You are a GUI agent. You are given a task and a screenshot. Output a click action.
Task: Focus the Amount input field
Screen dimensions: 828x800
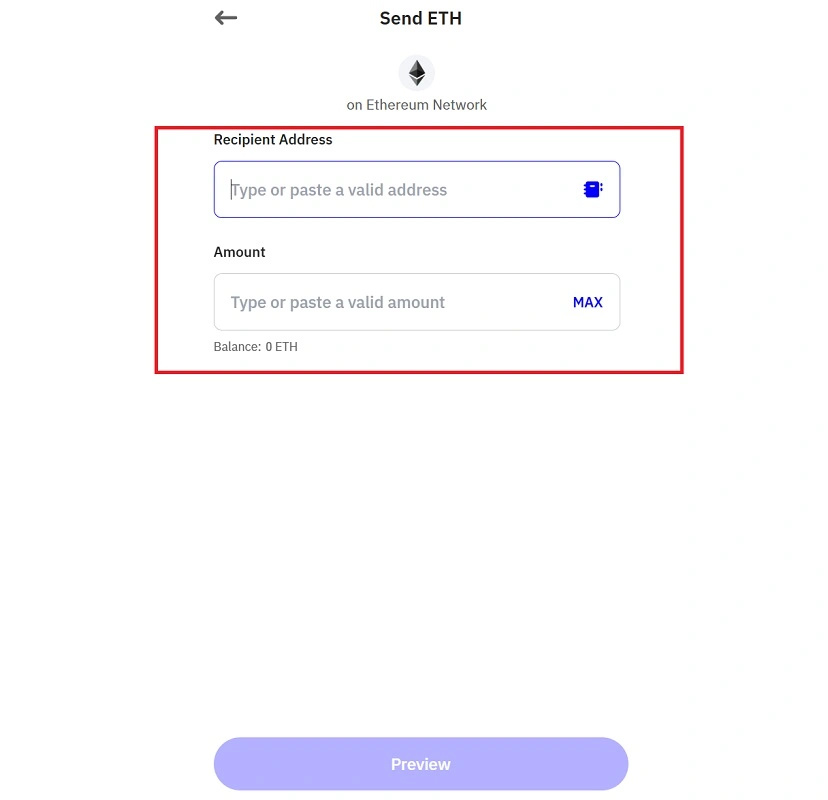coord(417,302)
